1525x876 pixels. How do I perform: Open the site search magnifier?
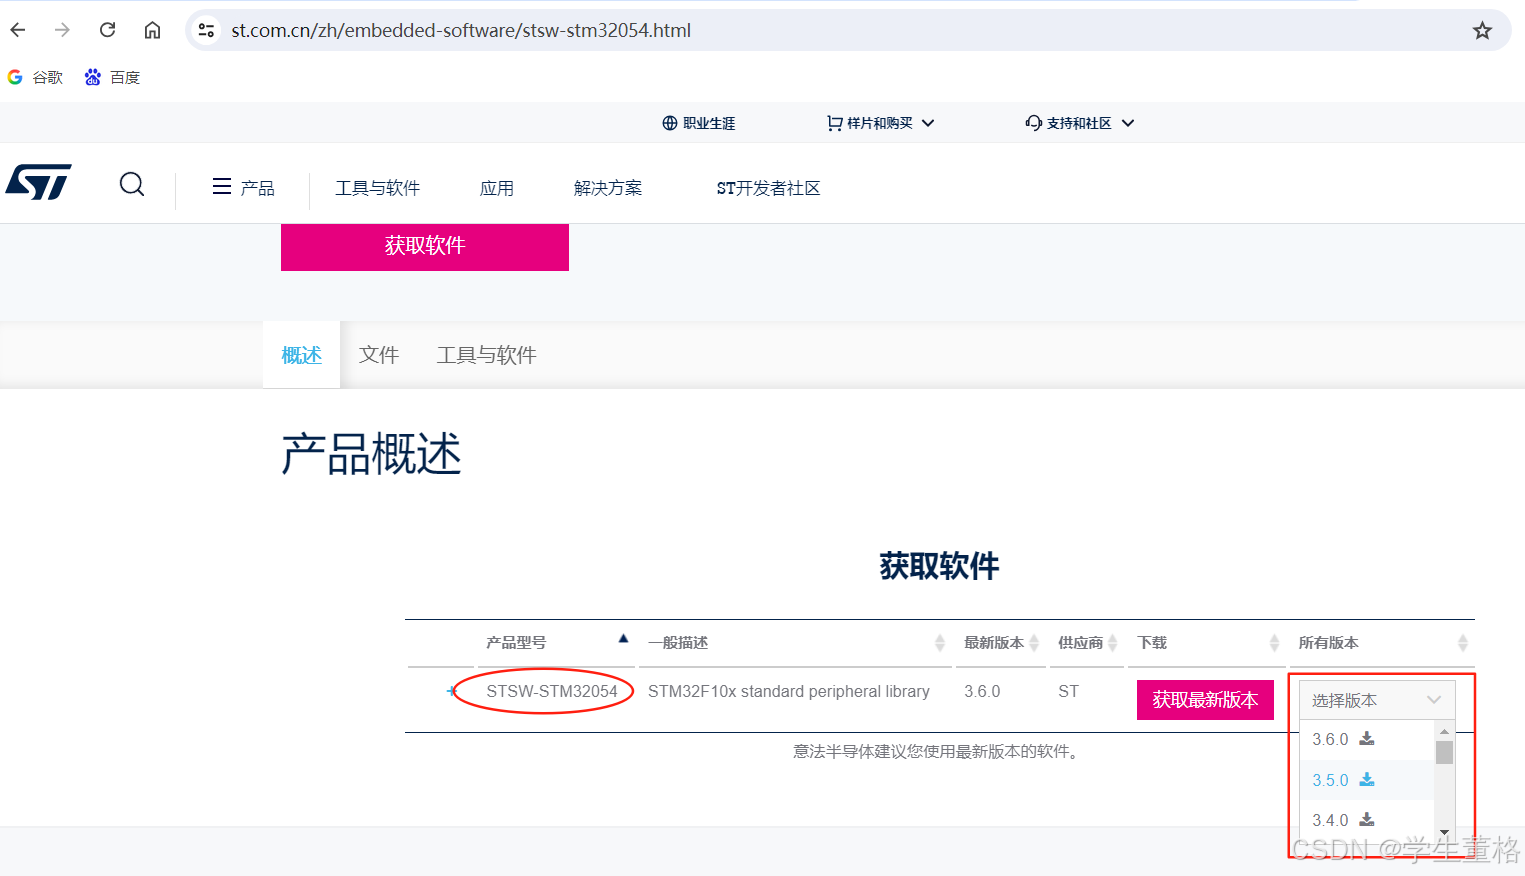pyautogui.click(x=131, y=184)
